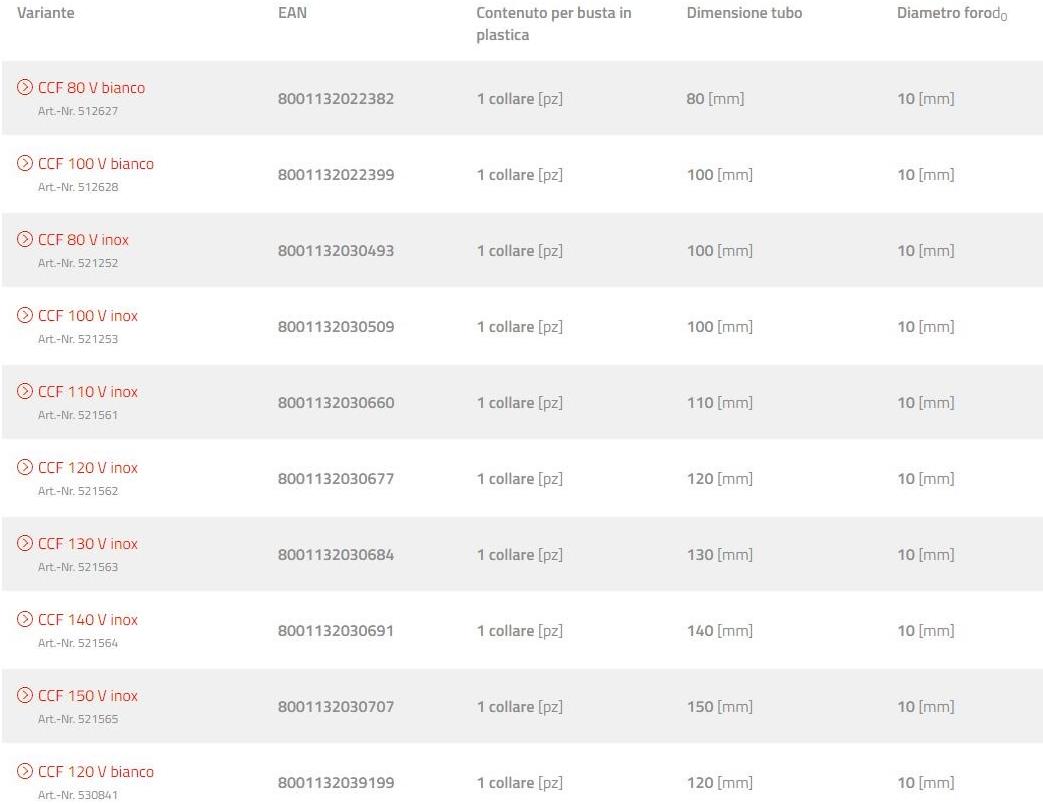The image size is (1043, 804).
Task: Click the Variante column header
Action: tap(46, 13)
